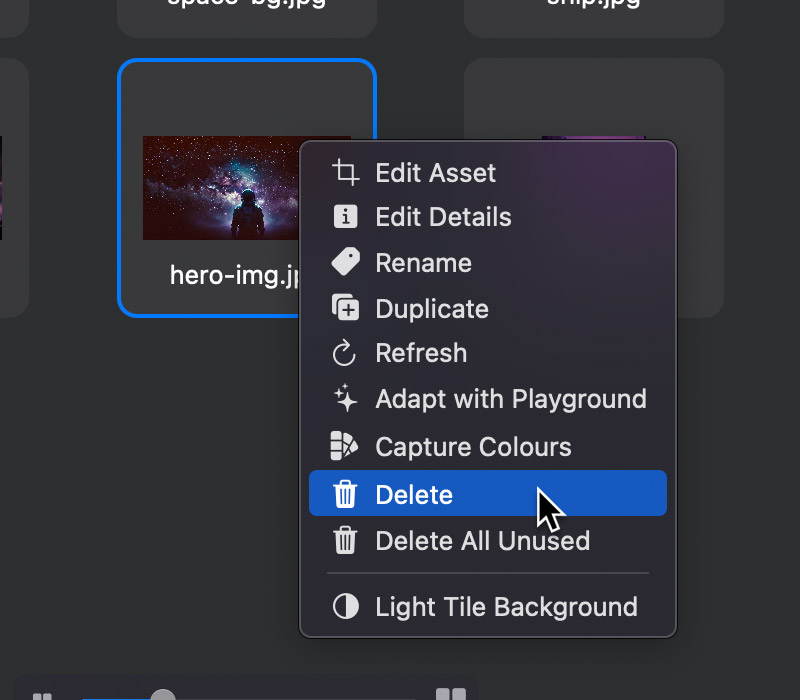Click the trash icon for Delete All Unused

tap(345, 541)
